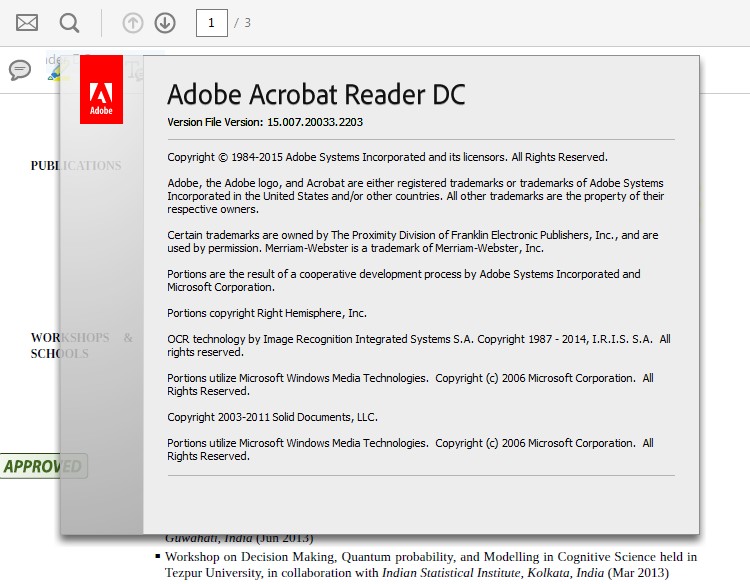Click the total pages indicator '/ 3'

[x=242, y=23]
